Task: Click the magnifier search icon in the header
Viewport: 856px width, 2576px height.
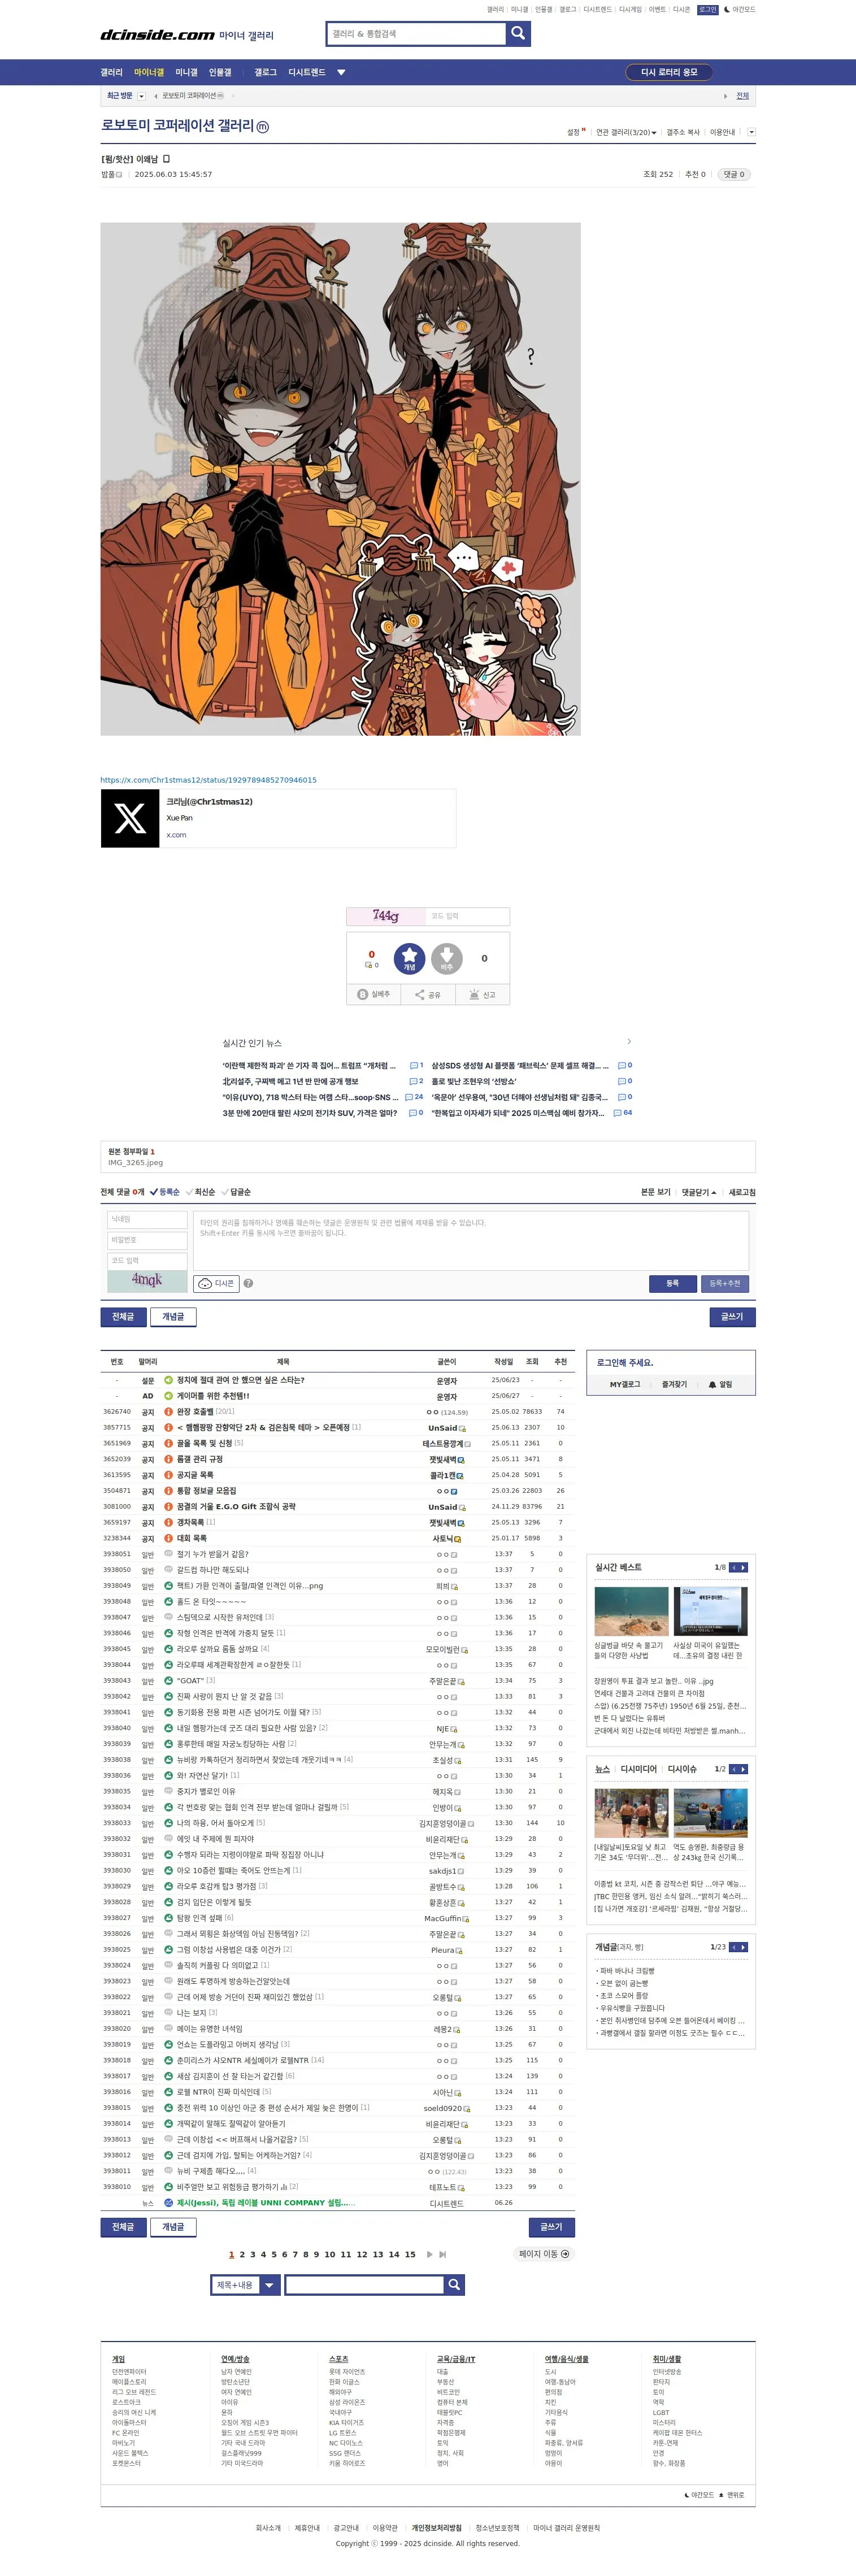Action: (x=517, y=33)
